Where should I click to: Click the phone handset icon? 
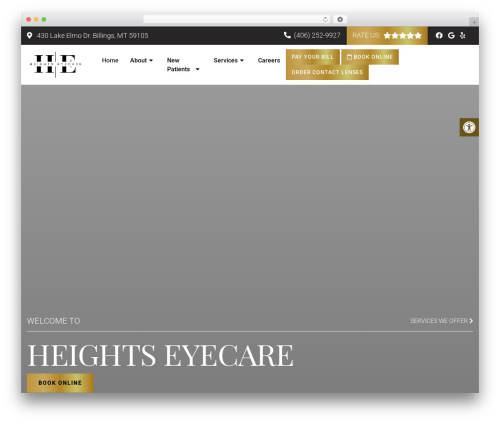click(x=287, y=35)
